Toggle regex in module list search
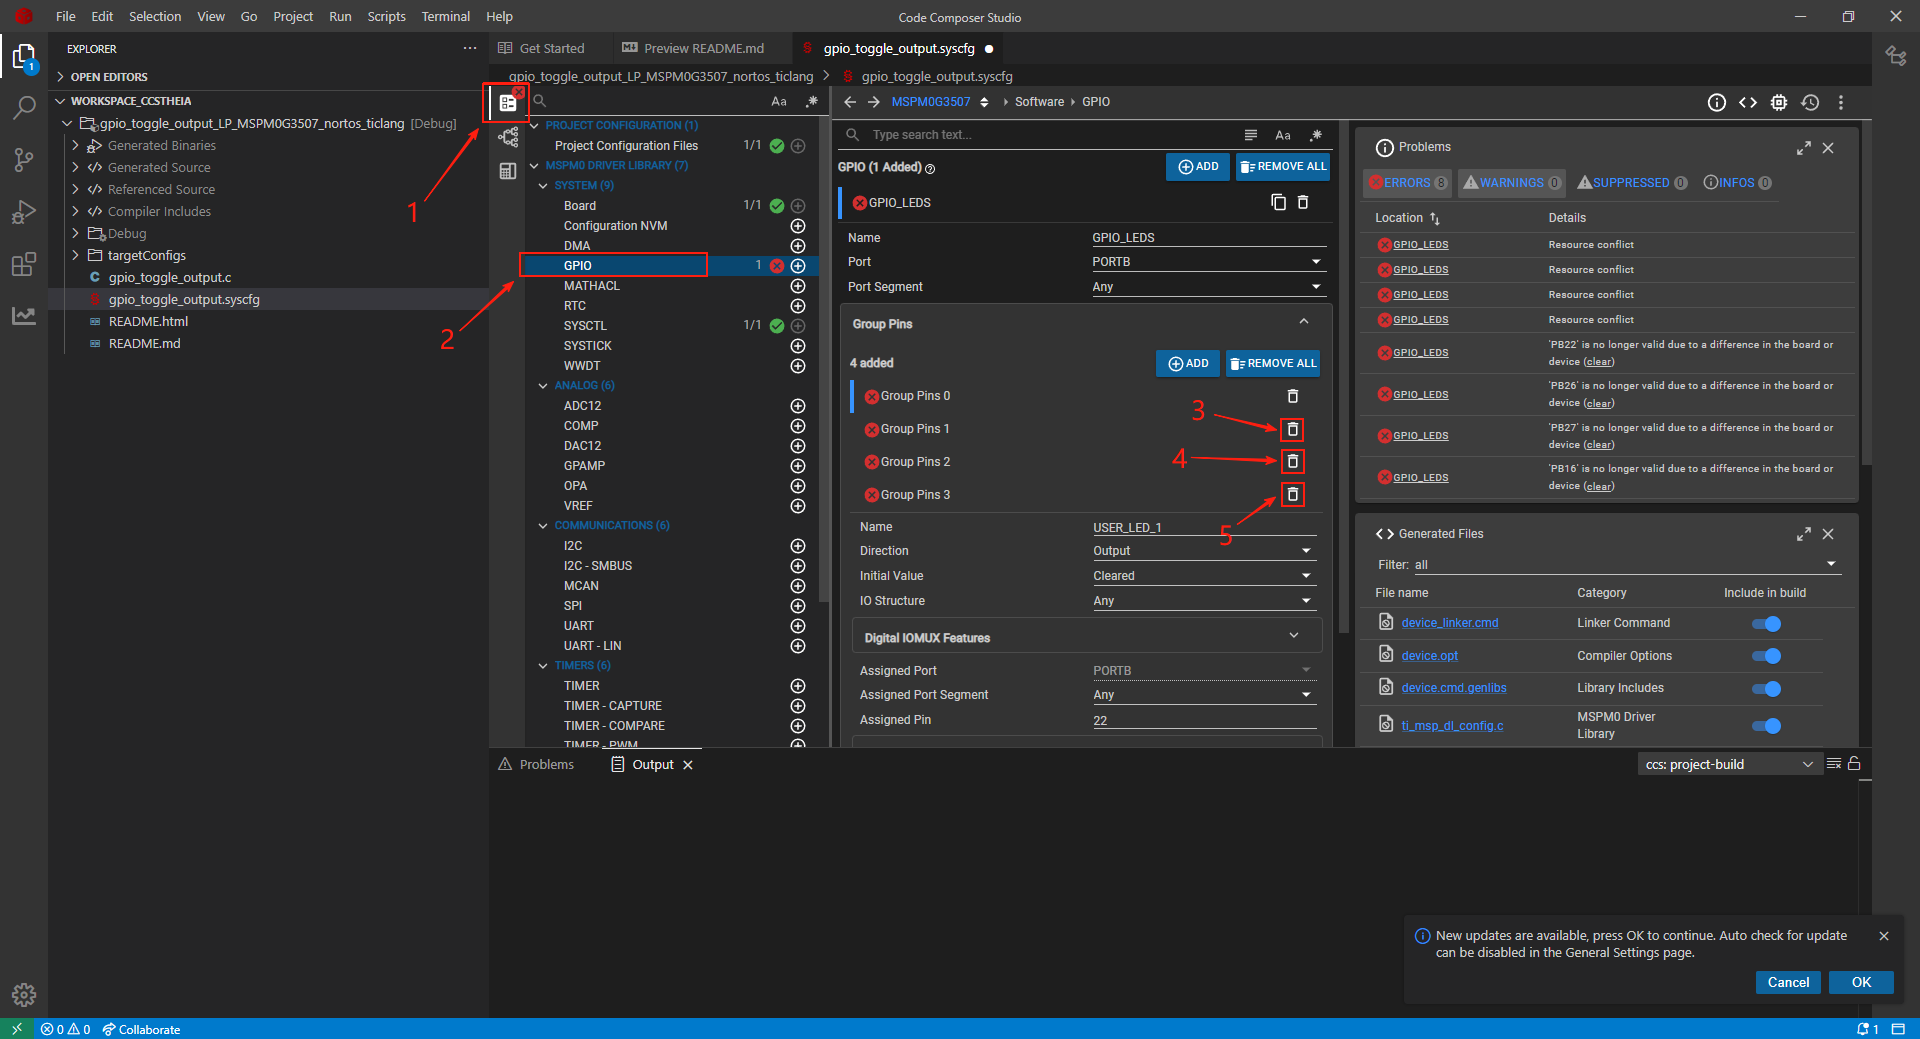This screenshot has height=1039, width=1920. (812, 101)
